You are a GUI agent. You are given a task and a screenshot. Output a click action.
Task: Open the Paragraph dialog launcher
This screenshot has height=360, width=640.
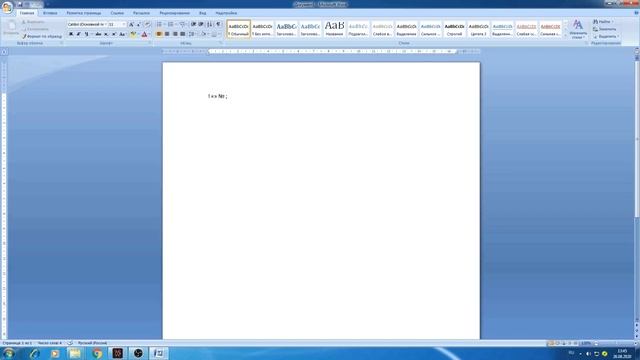pos(221,43)
